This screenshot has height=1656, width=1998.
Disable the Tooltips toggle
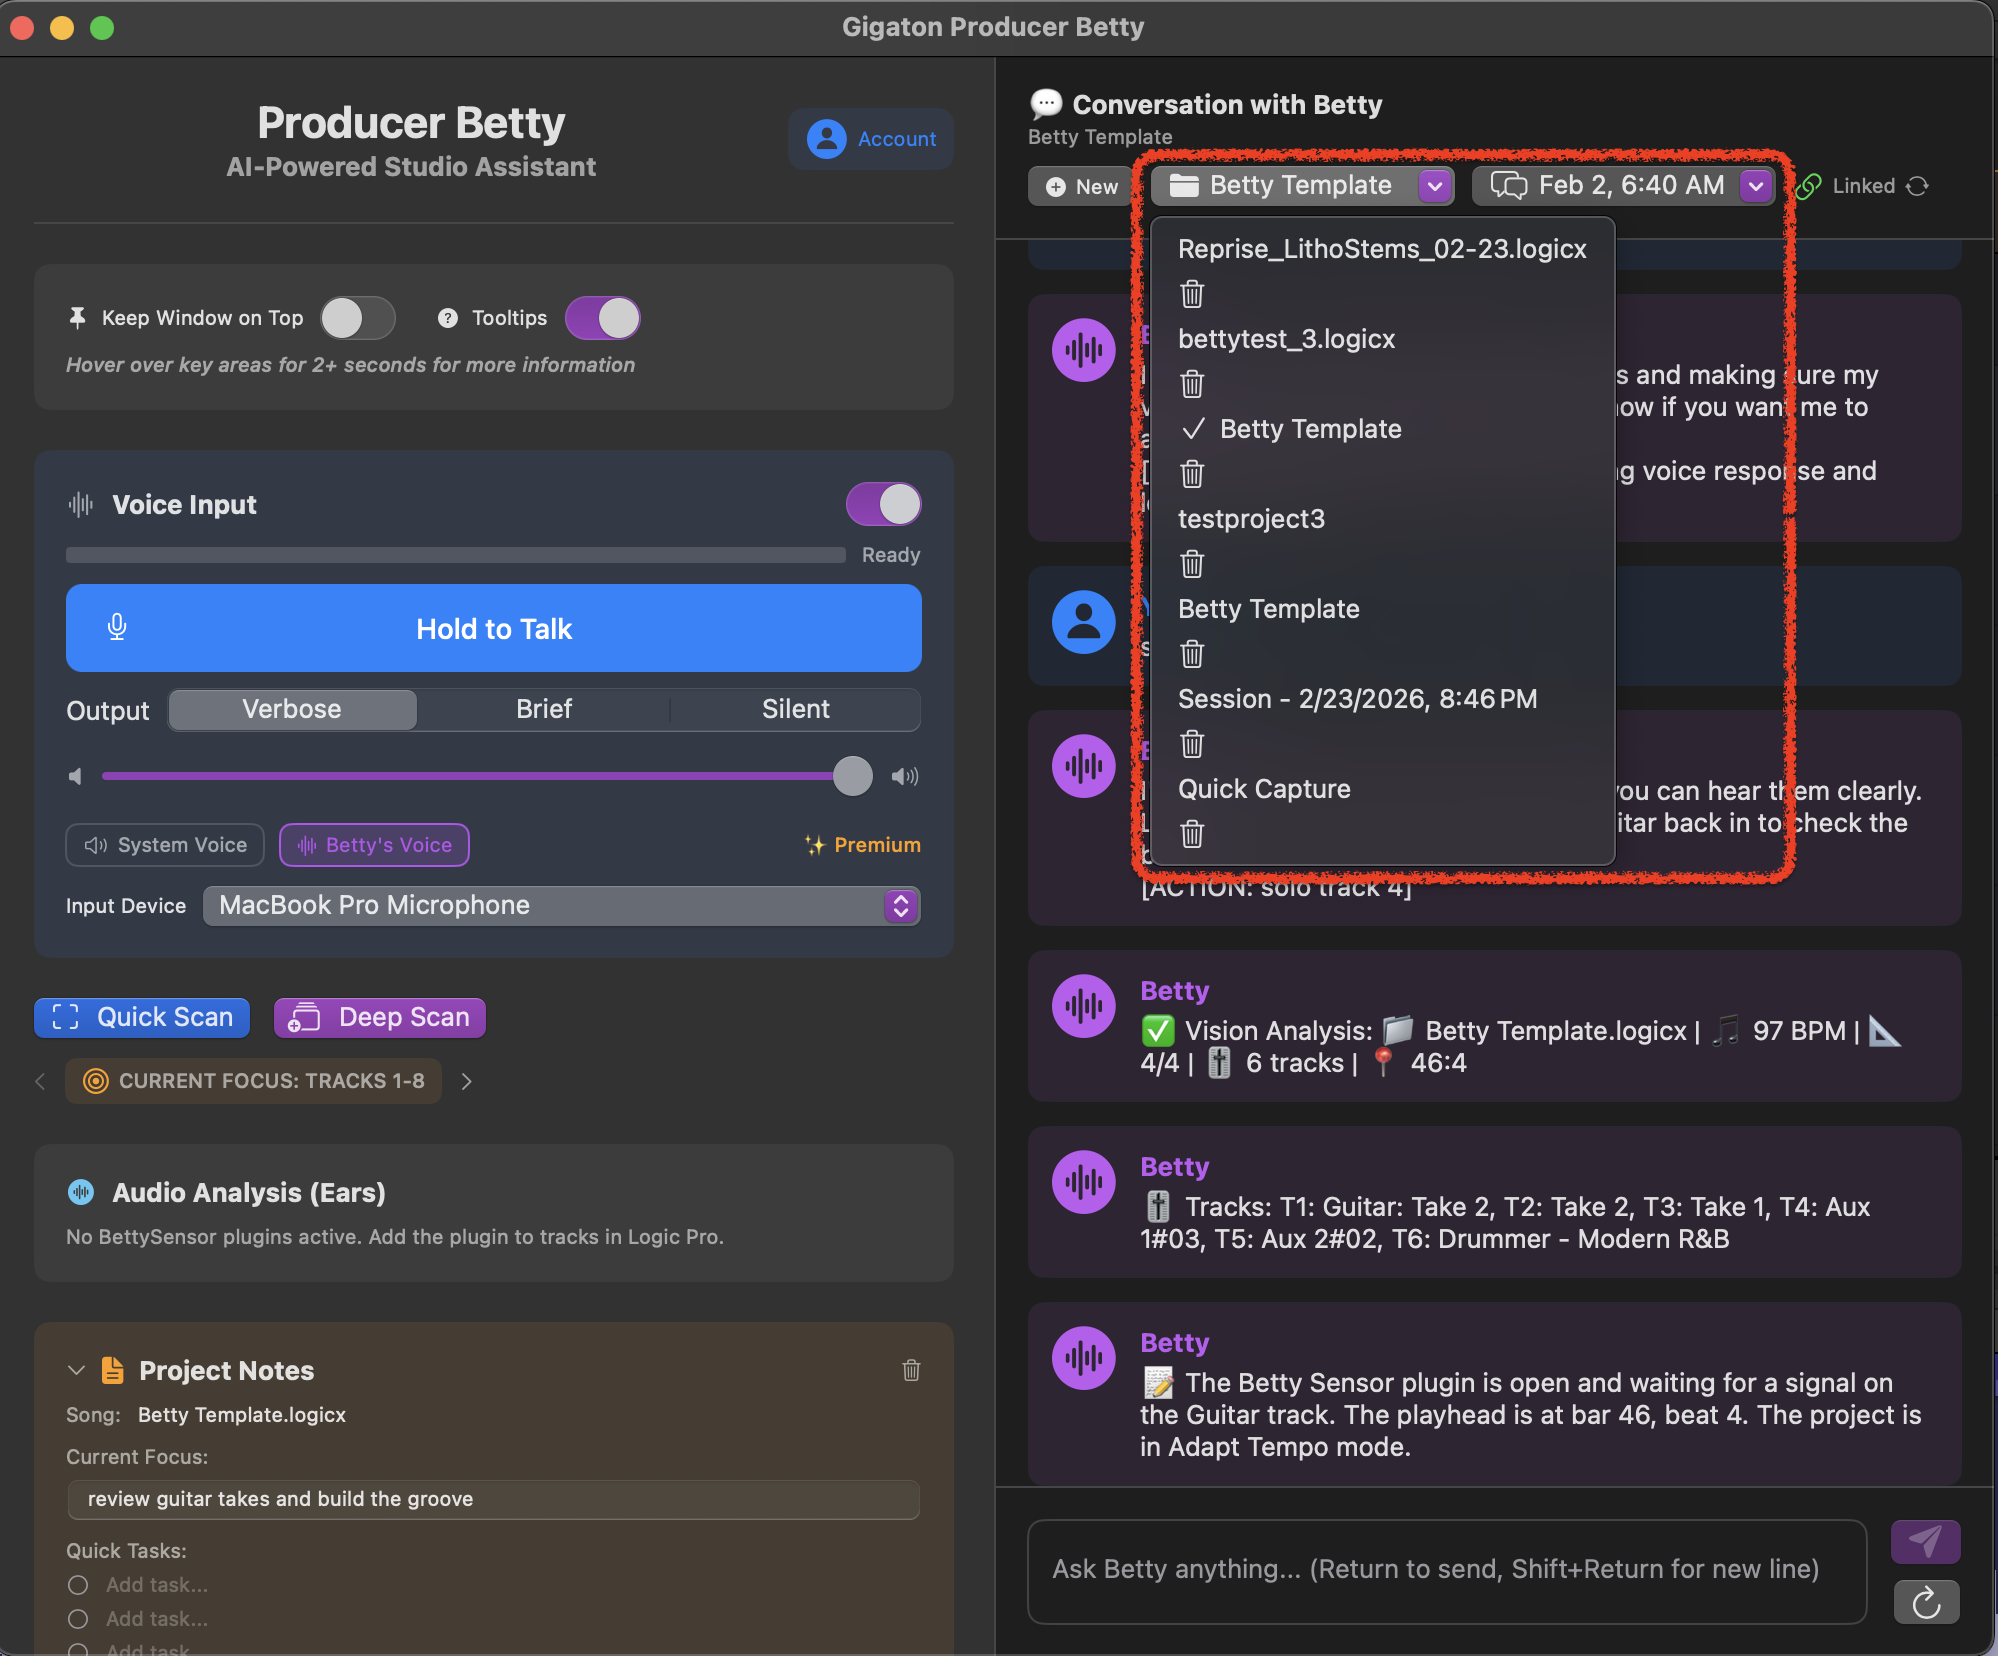coord(602,317)
